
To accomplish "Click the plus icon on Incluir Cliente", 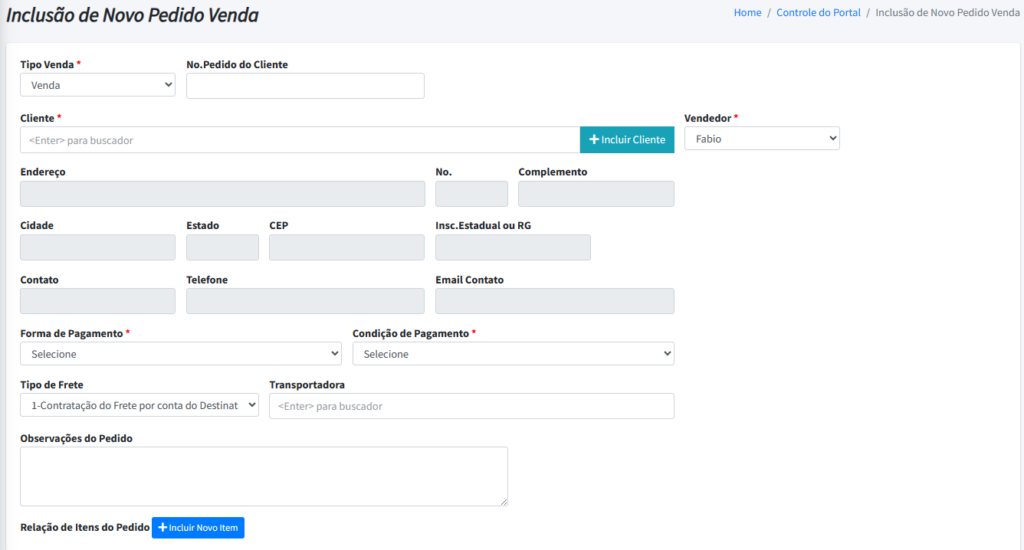I will pyautogui.click(x=594, y=140).
